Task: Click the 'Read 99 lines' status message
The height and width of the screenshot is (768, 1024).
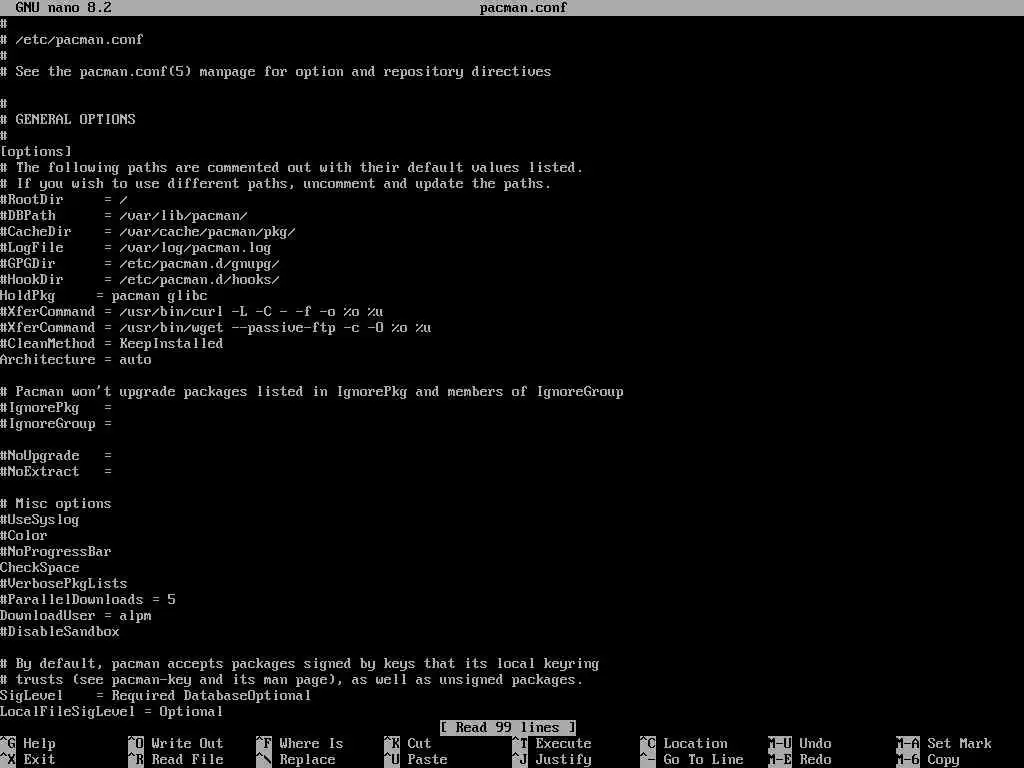Action: pos(508,728)
